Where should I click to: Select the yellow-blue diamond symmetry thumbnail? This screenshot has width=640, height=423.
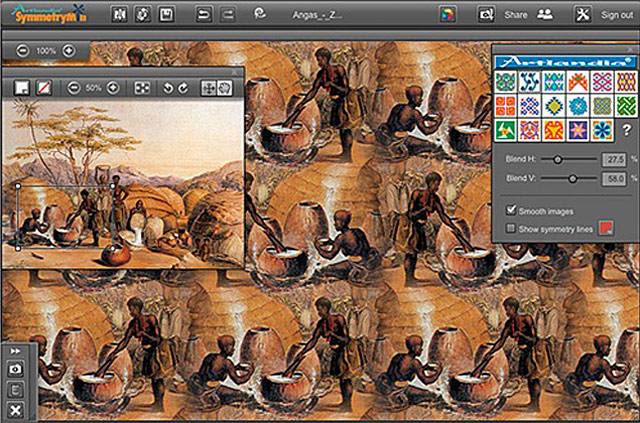point(554,106)
